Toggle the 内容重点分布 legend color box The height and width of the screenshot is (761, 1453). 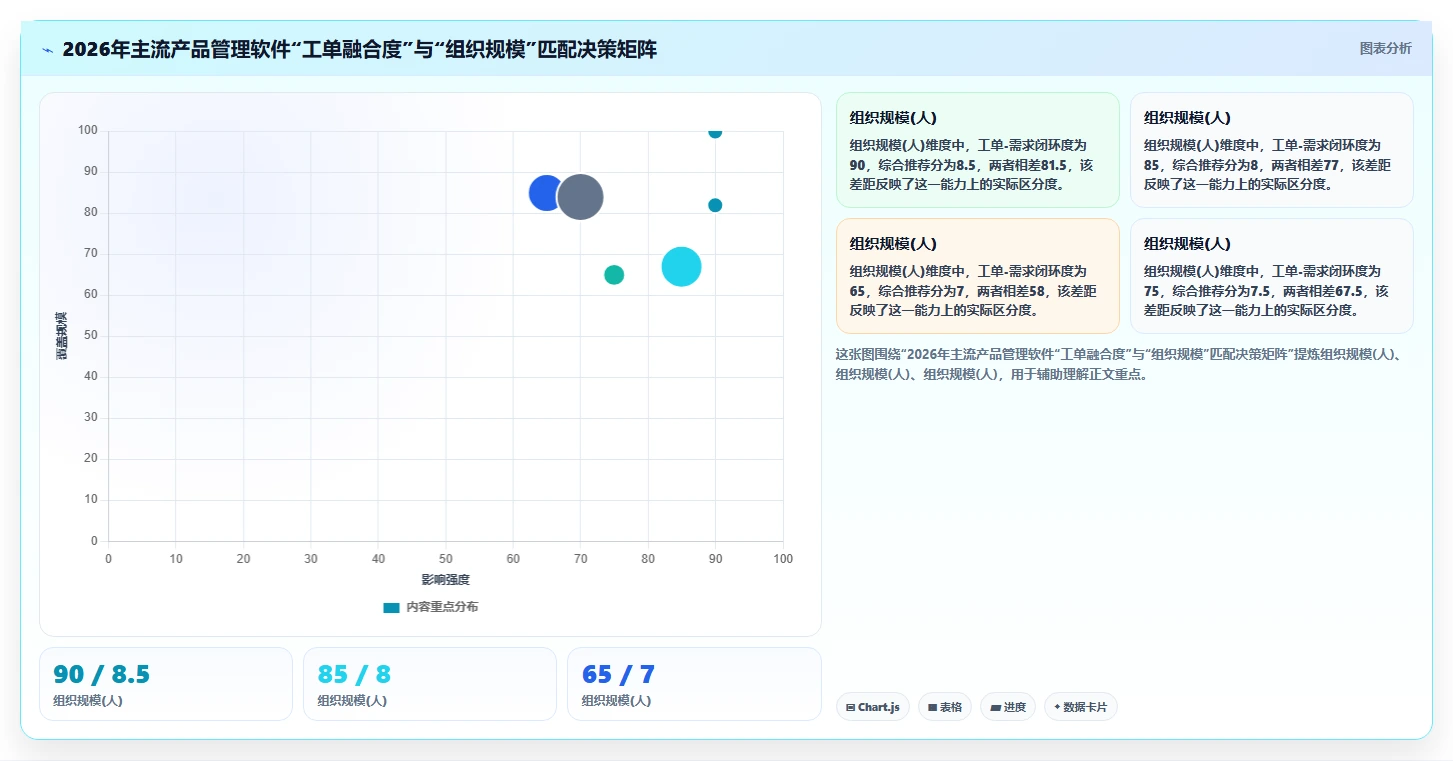[391, 607]
